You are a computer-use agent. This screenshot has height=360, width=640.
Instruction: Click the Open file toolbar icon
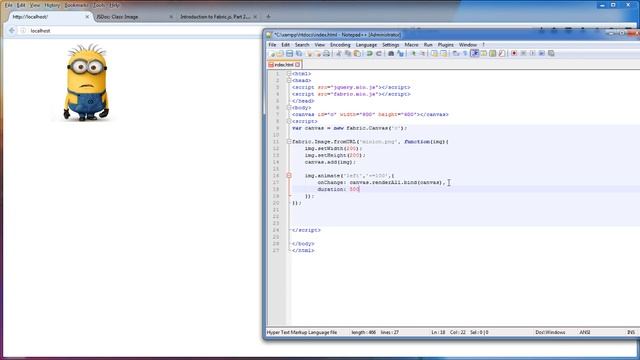click(x=280, y=53)
